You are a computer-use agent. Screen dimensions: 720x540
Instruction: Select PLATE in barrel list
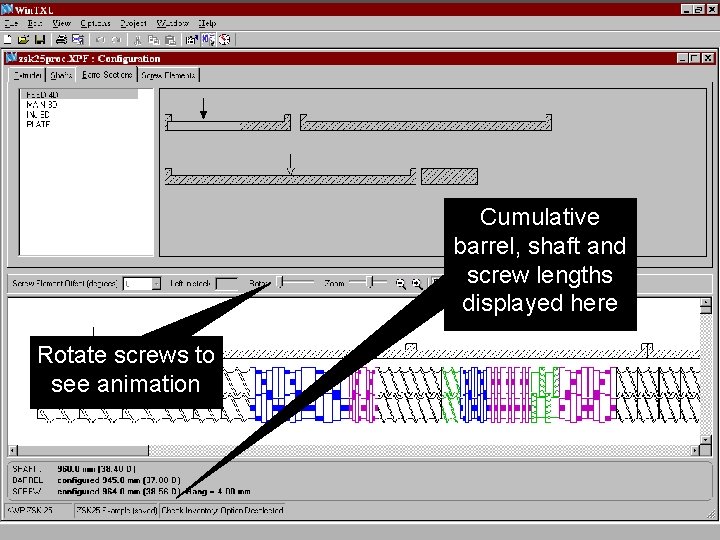(38, 124)
